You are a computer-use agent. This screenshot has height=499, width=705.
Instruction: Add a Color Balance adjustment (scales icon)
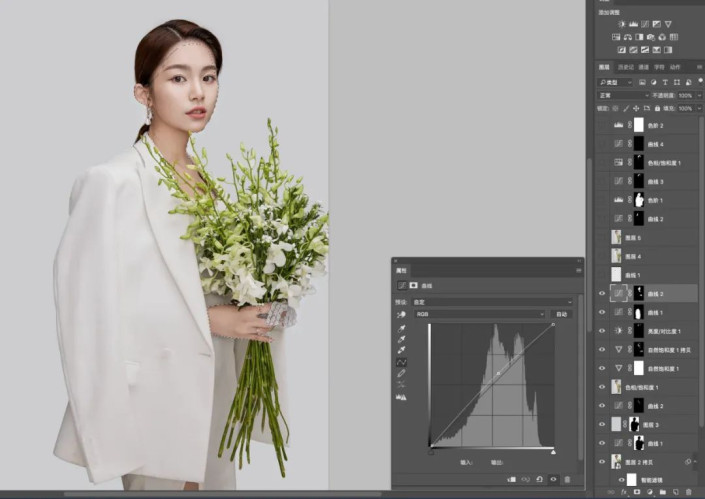pyautogui.click(x=628, y=37)
